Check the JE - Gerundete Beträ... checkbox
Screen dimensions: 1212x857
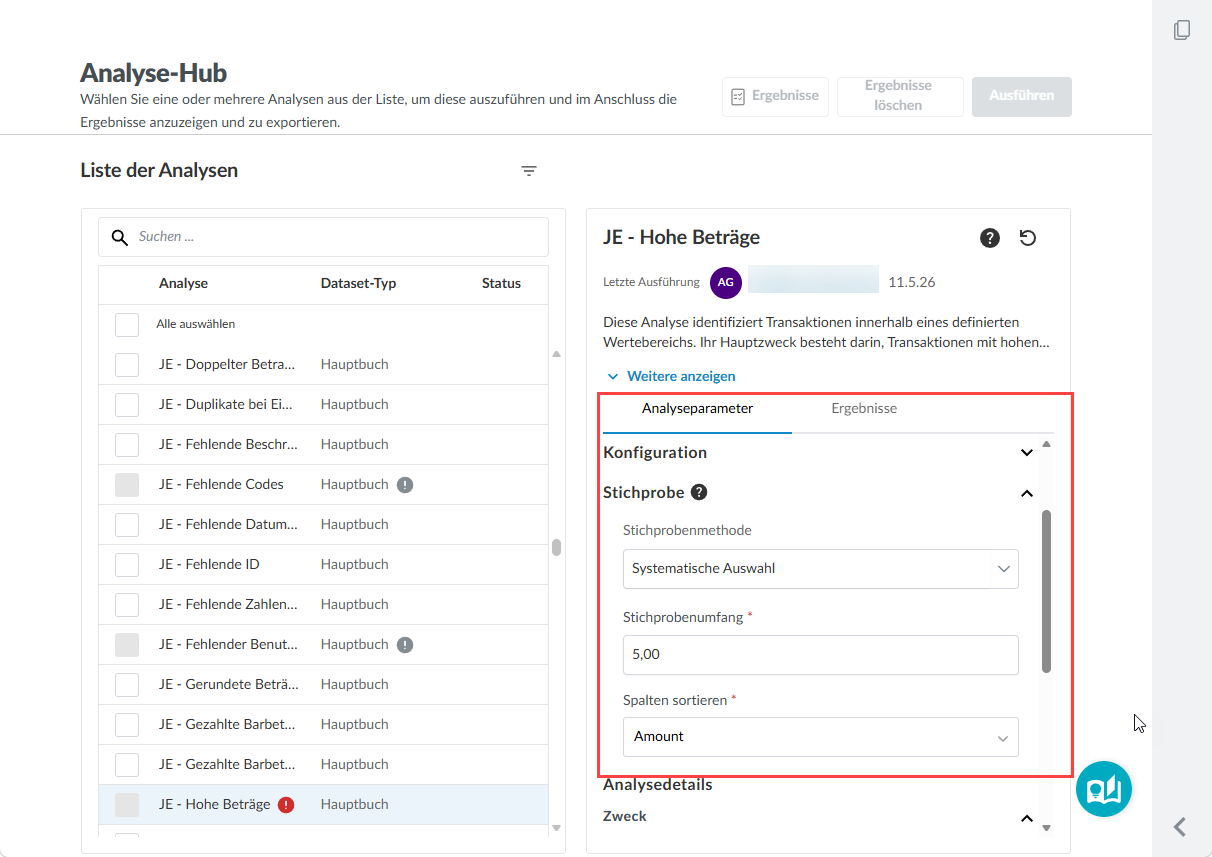[x=127, y=685]
